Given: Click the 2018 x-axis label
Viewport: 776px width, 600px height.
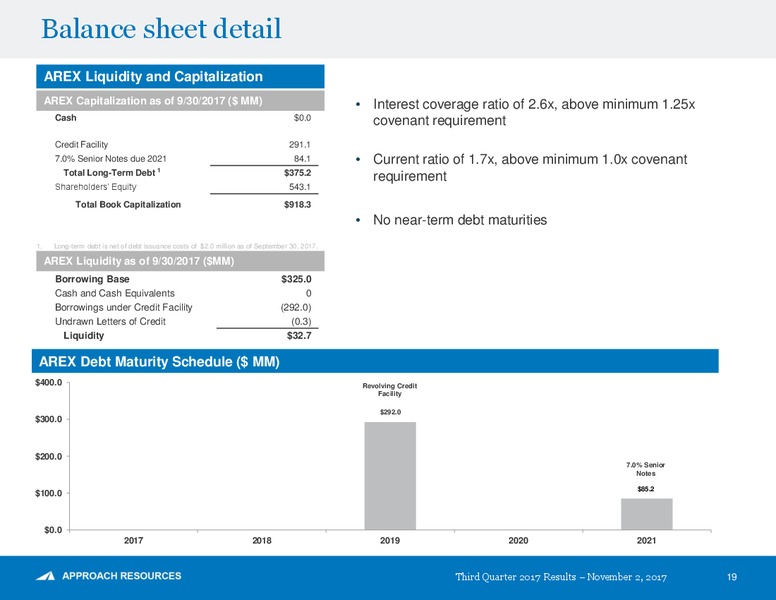Looking at the screenshot, I should click(x=262, y=541).
